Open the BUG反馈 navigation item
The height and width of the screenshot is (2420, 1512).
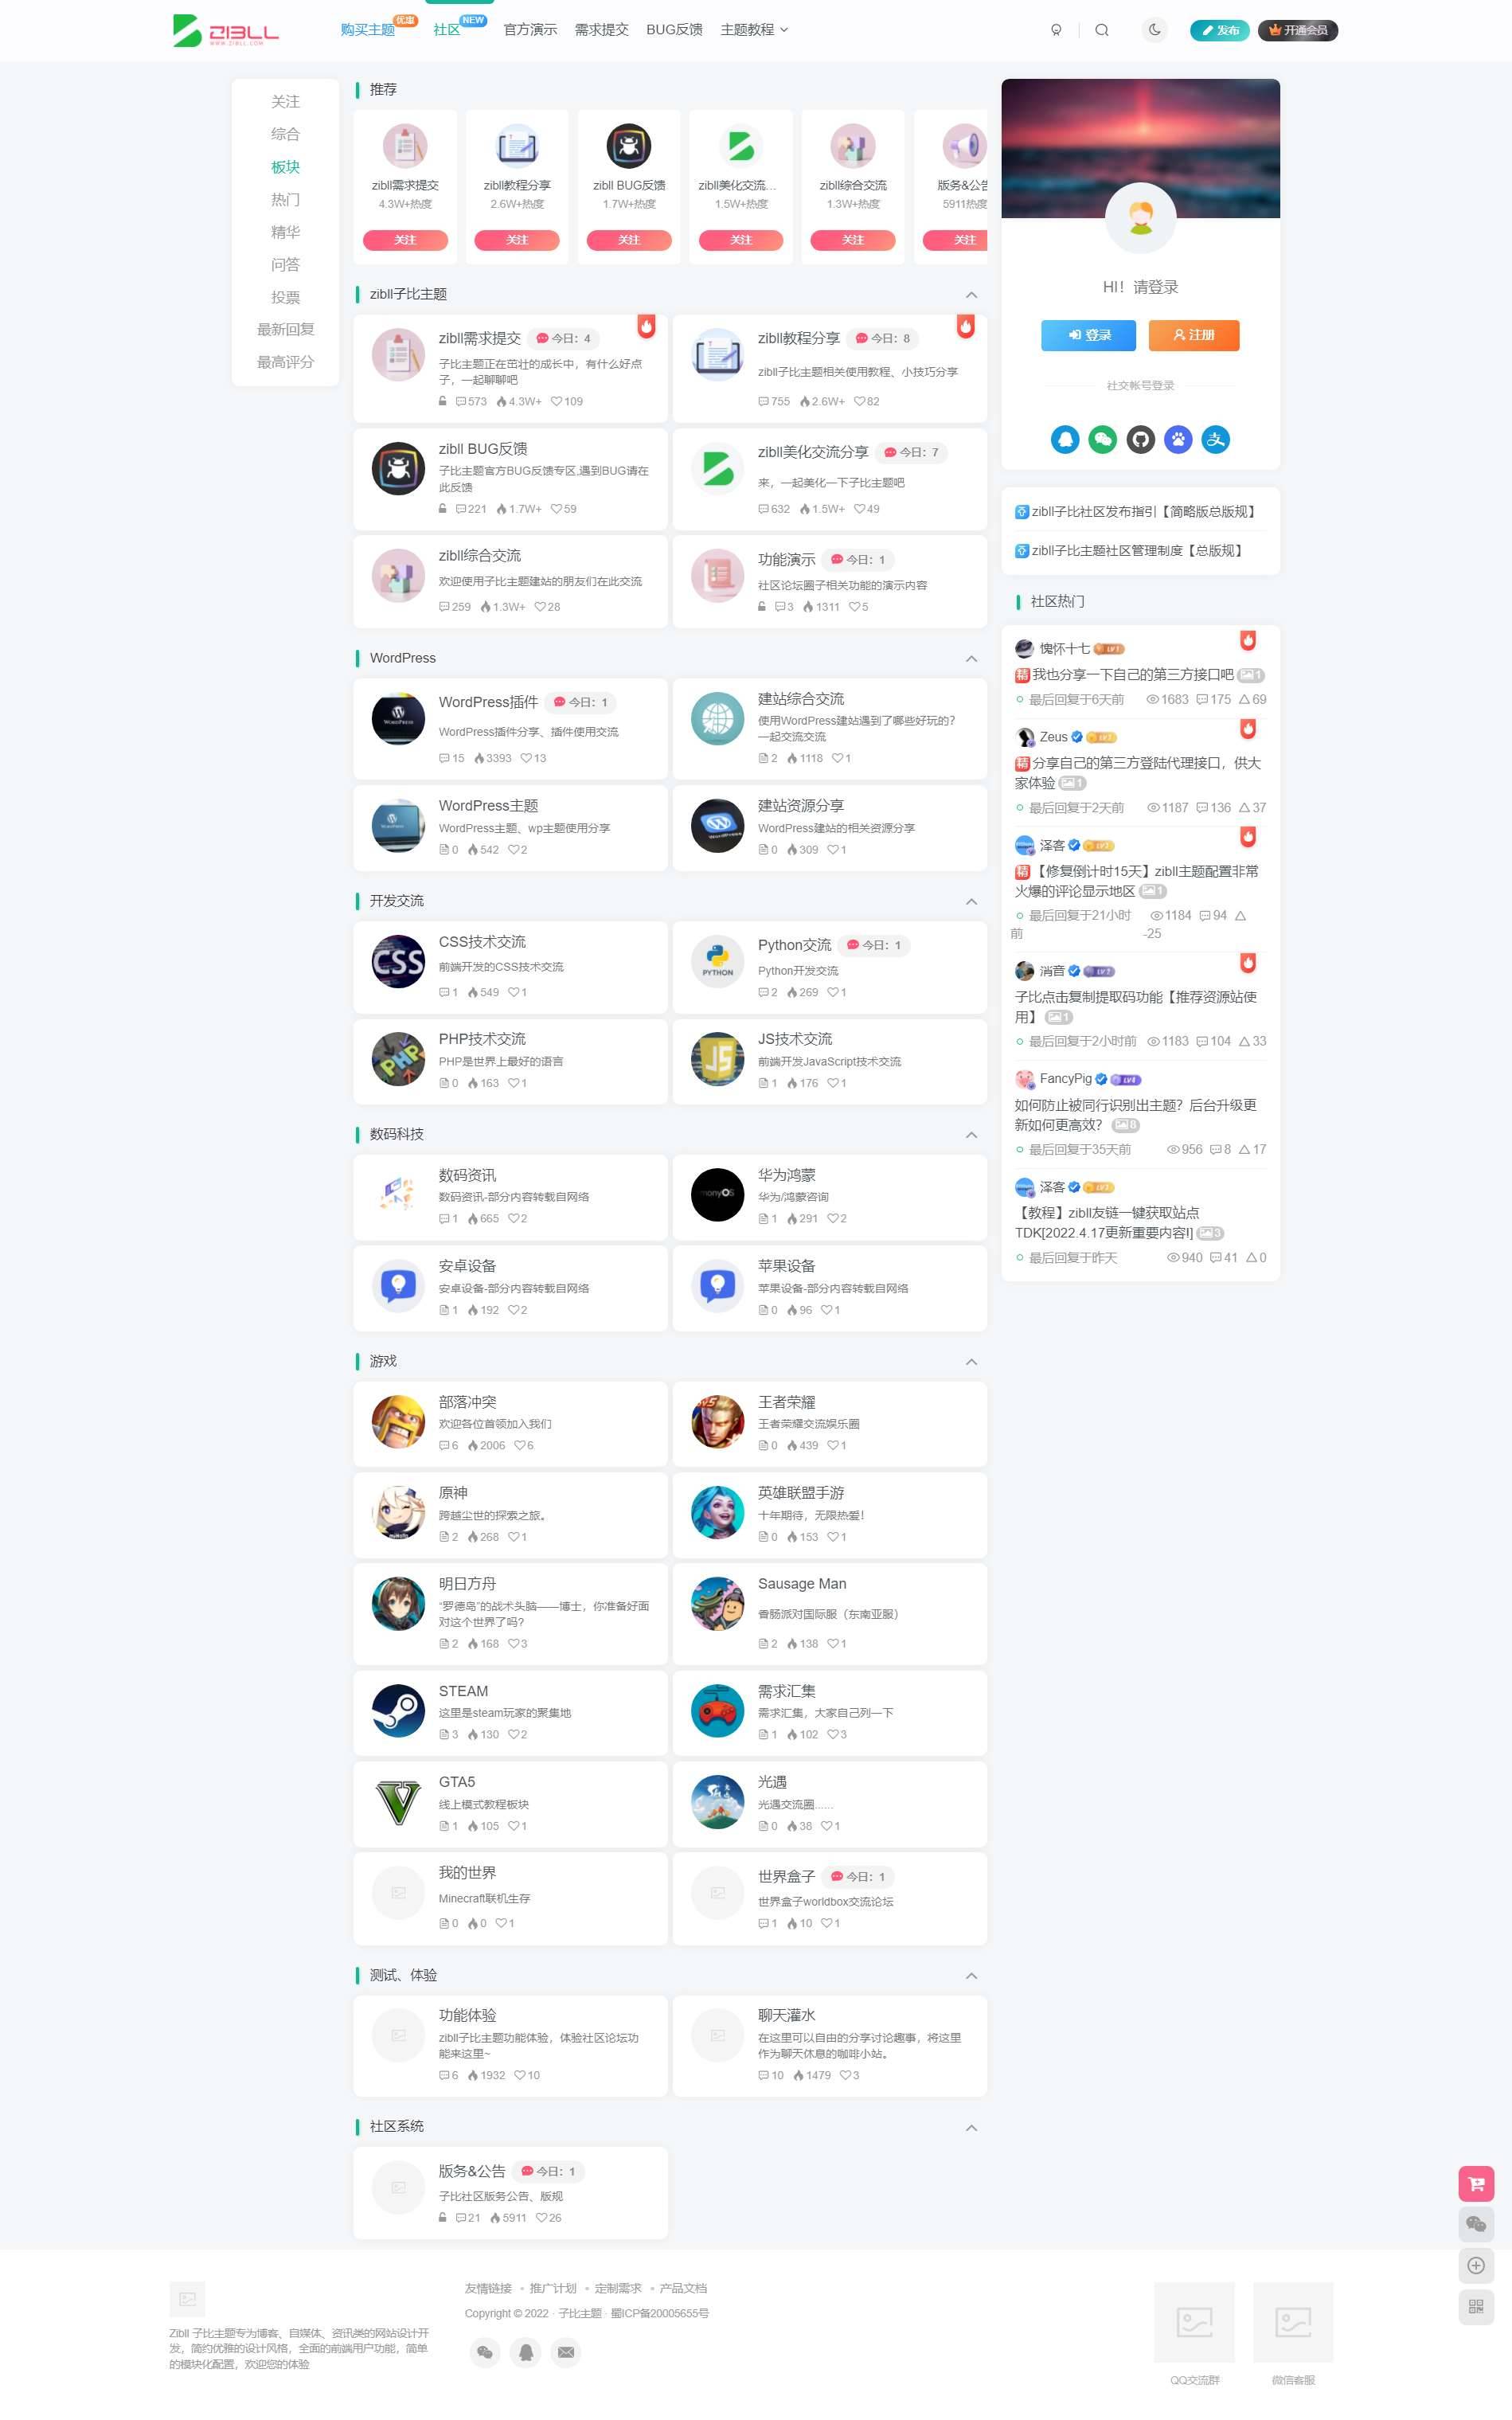click(x=674, y=30)
